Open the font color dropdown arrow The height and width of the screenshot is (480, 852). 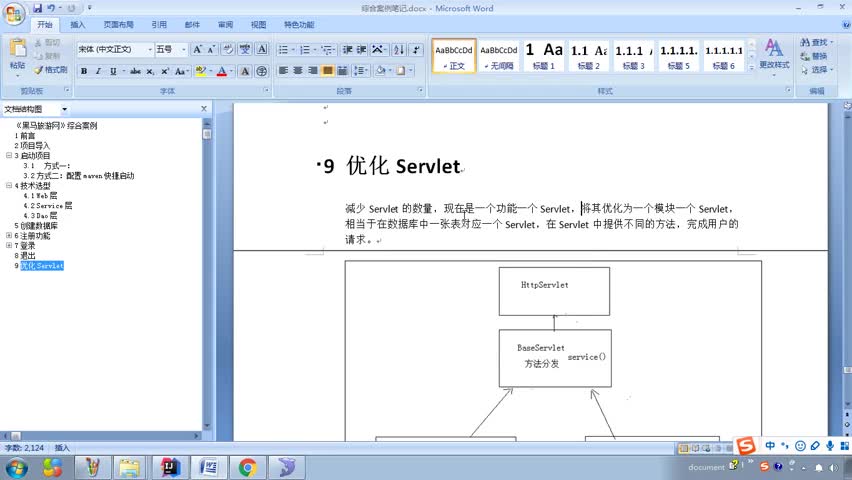pyautogui.click(x=231, y=71)
